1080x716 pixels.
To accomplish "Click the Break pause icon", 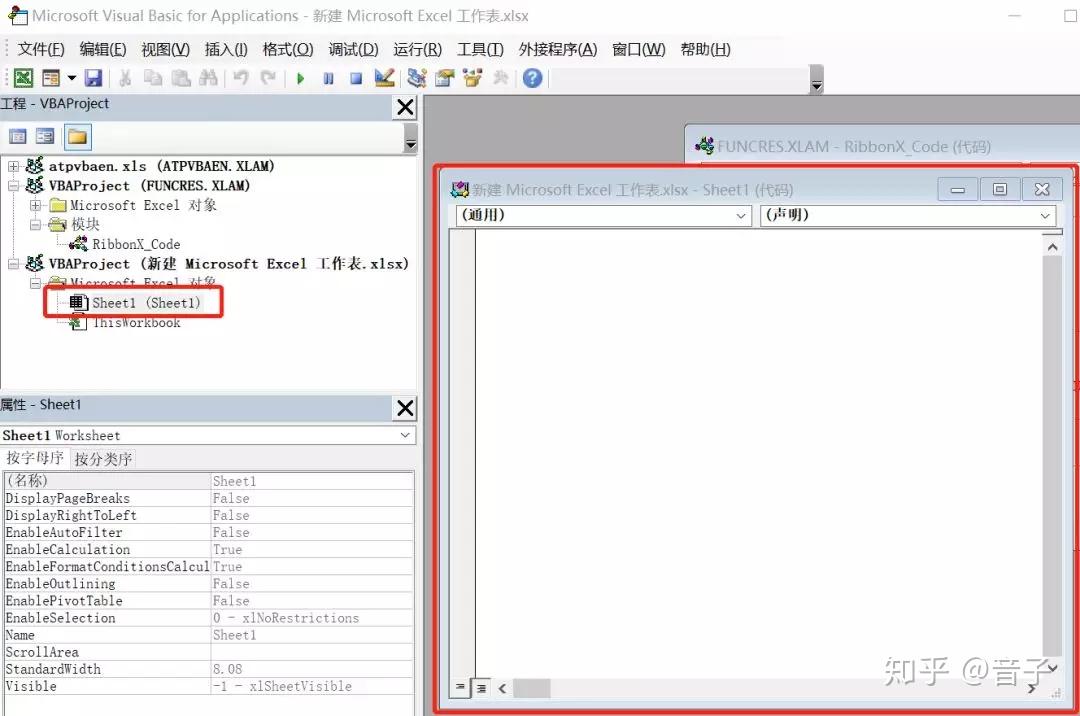I will (329, 78).
